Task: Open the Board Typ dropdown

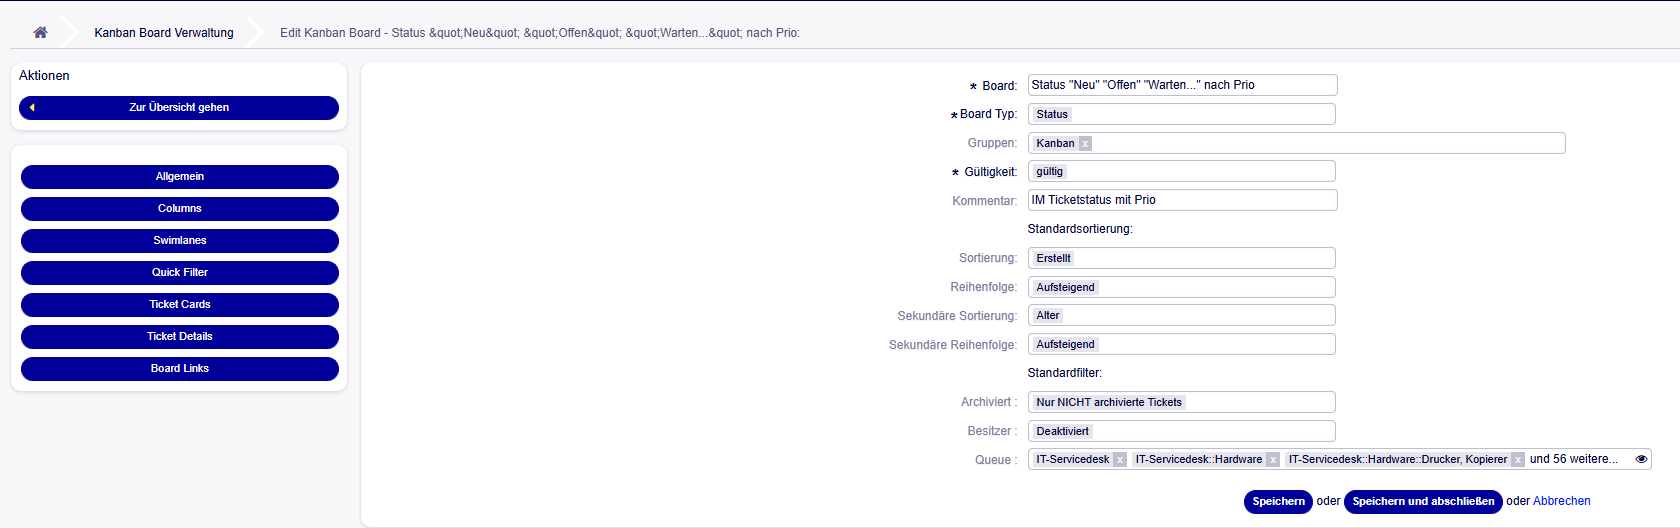Action: point(1181,114)
